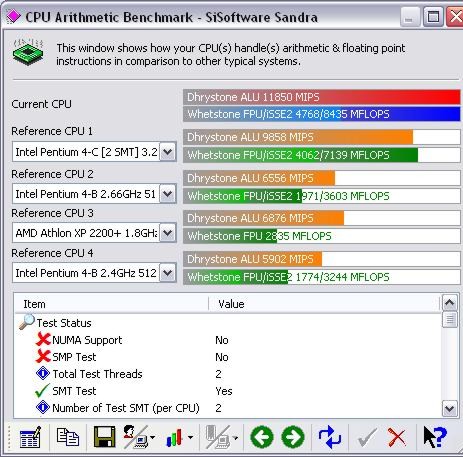This screenshot has width=463, height=457.
Task: Click the red X cancel icon
Action: pos(396,437)
